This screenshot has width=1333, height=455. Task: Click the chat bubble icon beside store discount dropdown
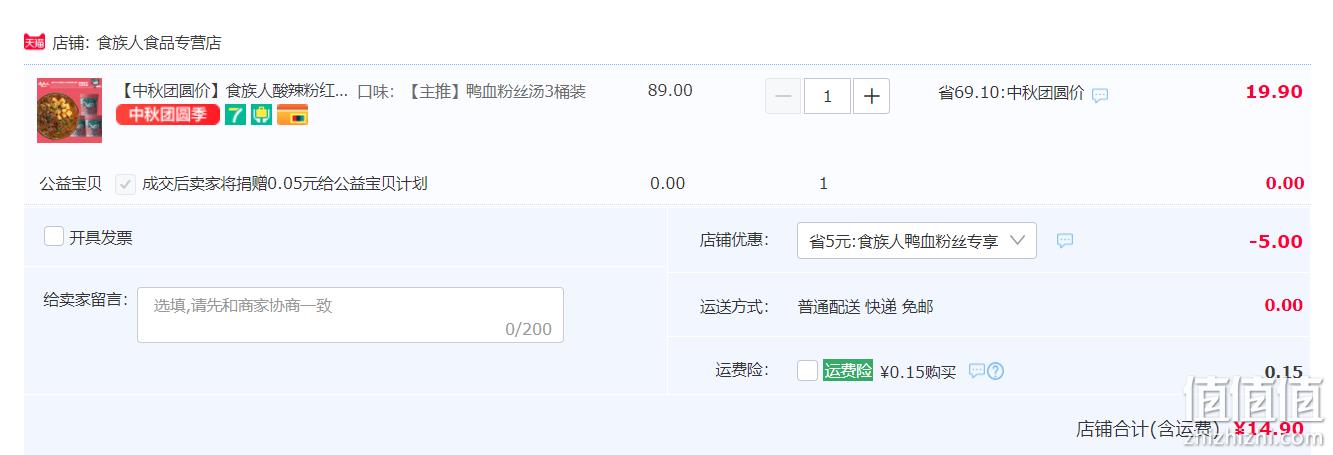[1065, 241]
